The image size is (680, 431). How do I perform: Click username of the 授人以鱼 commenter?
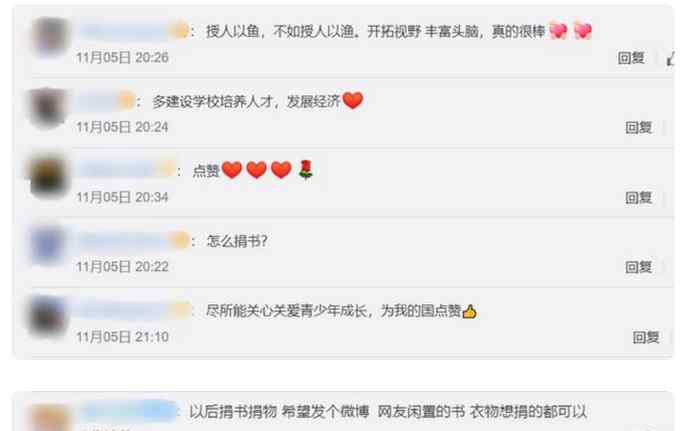coord(124,31)
